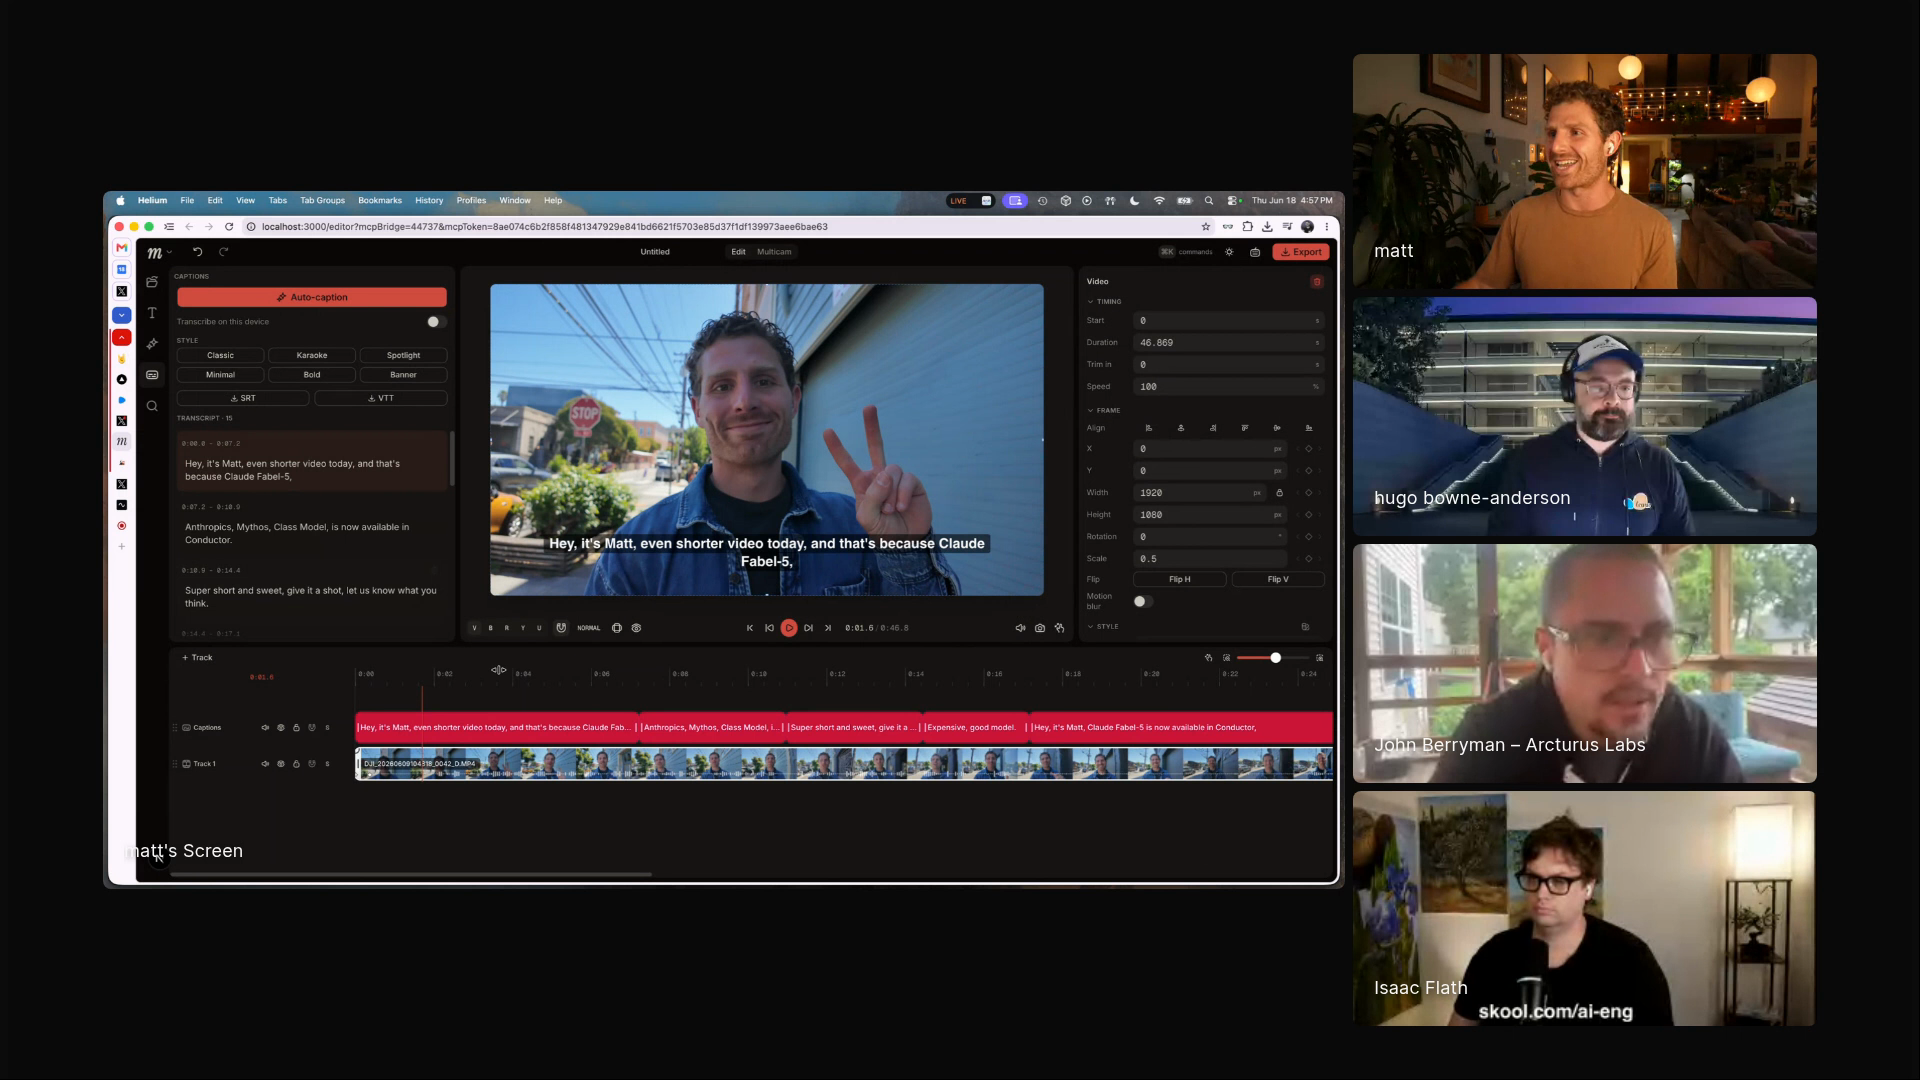Reload the localhost editor page
Screen dimensions: 1920x1080
tap(229, 227)
